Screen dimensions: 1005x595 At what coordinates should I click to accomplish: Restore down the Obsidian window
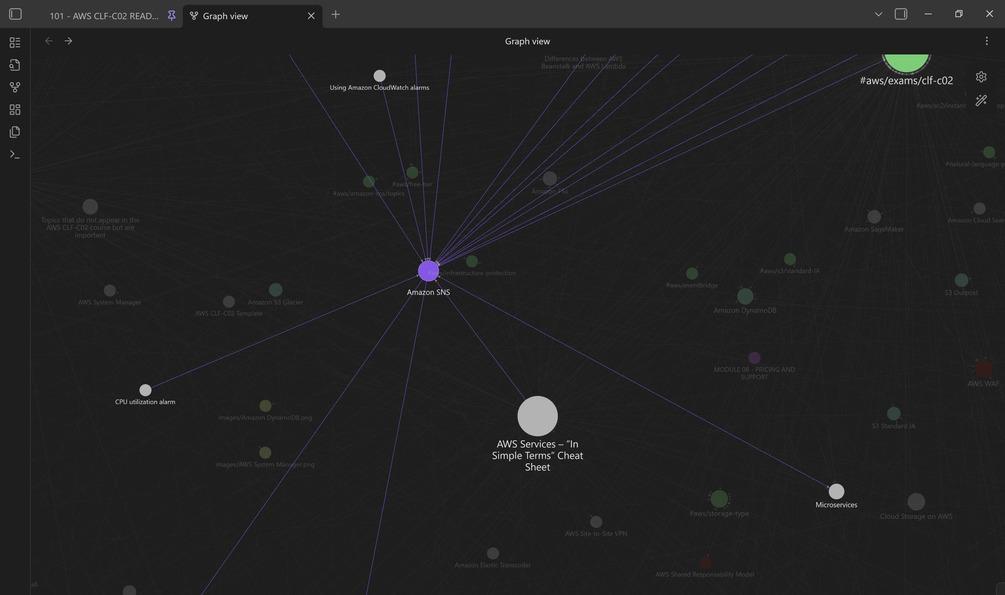[x=959, y=14]
